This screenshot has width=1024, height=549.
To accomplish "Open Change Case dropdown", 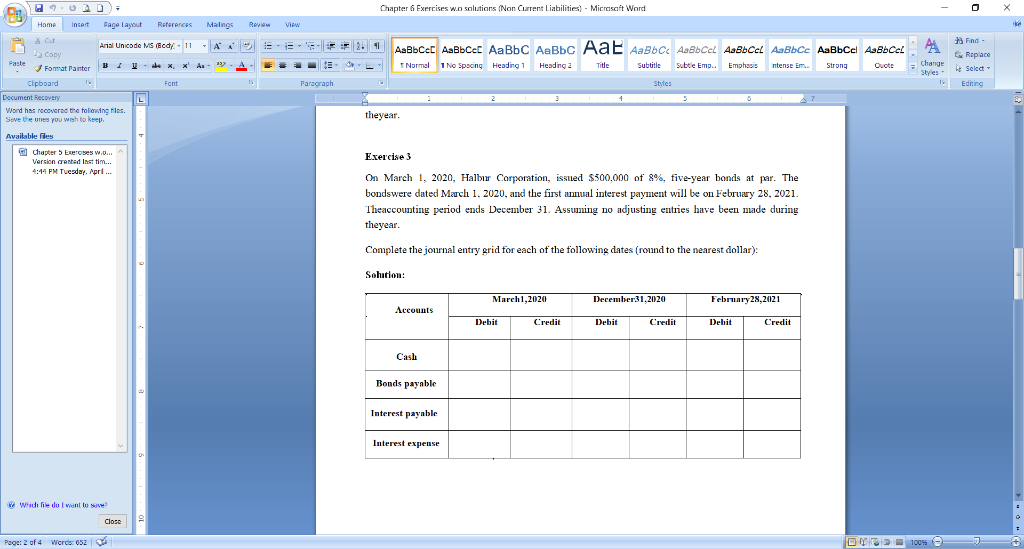I will click(x=202, y=65).
